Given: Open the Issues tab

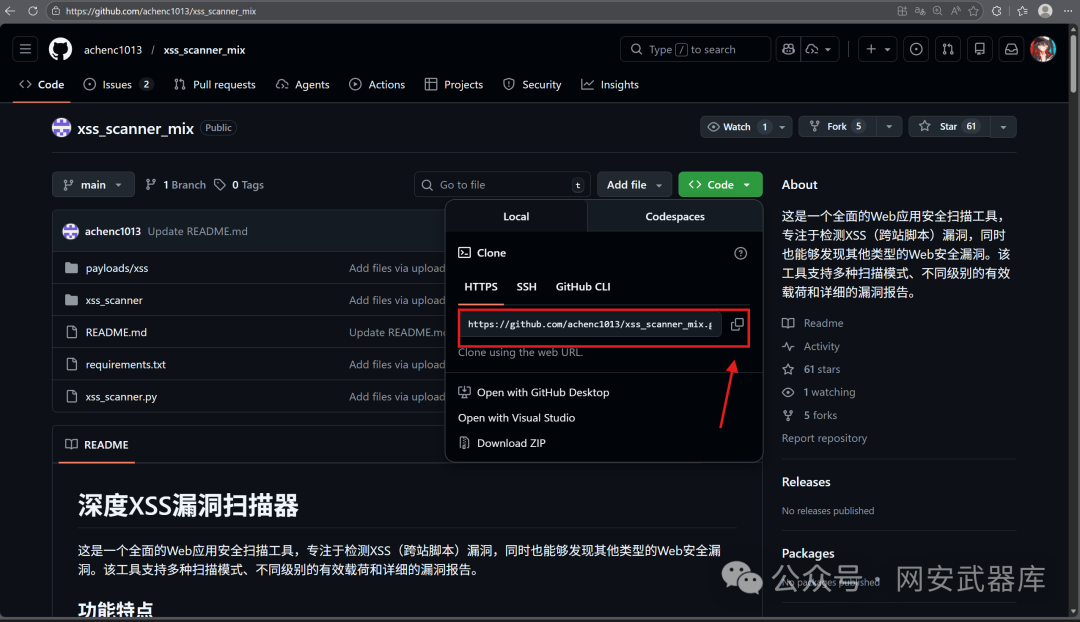Looking at the screenshot, I should click(x=118, y=85).
